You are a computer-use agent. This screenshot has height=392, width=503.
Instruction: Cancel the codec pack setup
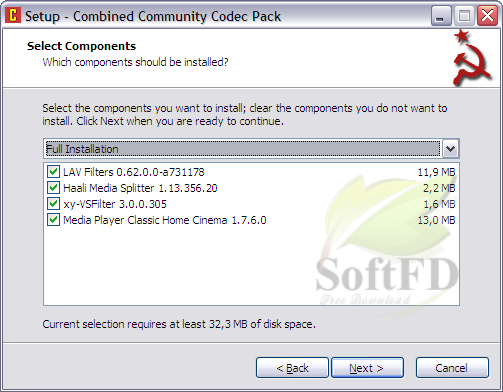click(x=452, y=368)
